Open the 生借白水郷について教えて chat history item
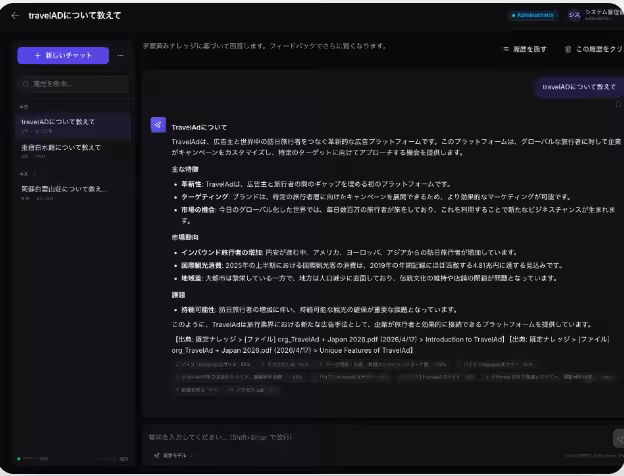The height and width of the screenshot is (476, 624). click(73, 151)
